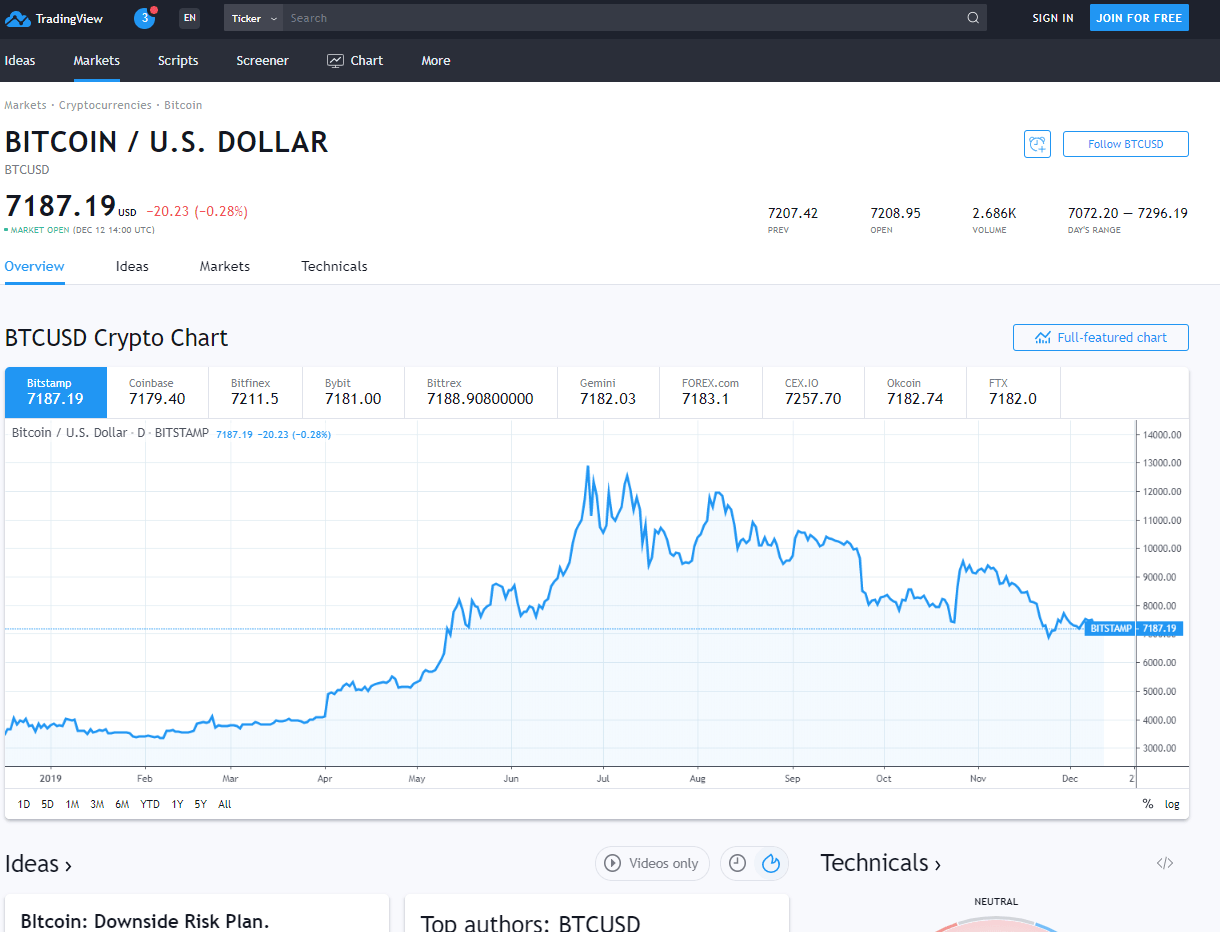Viewport: 1220px width, 932px height.
Task: Click the BTCUSD Crypto Chart heading
Action: tap(116, 338)
